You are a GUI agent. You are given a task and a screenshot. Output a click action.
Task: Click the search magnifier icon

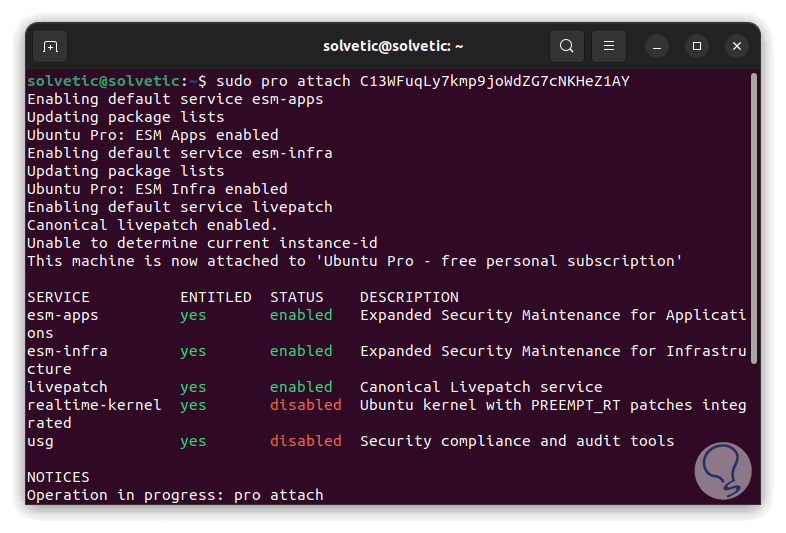click(567, 46)
